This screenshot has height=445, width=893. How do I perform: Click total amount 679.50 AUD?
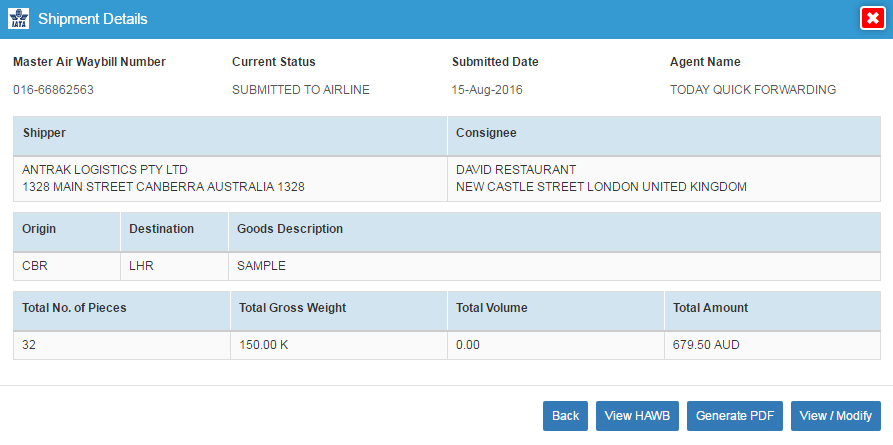[706, 345]
